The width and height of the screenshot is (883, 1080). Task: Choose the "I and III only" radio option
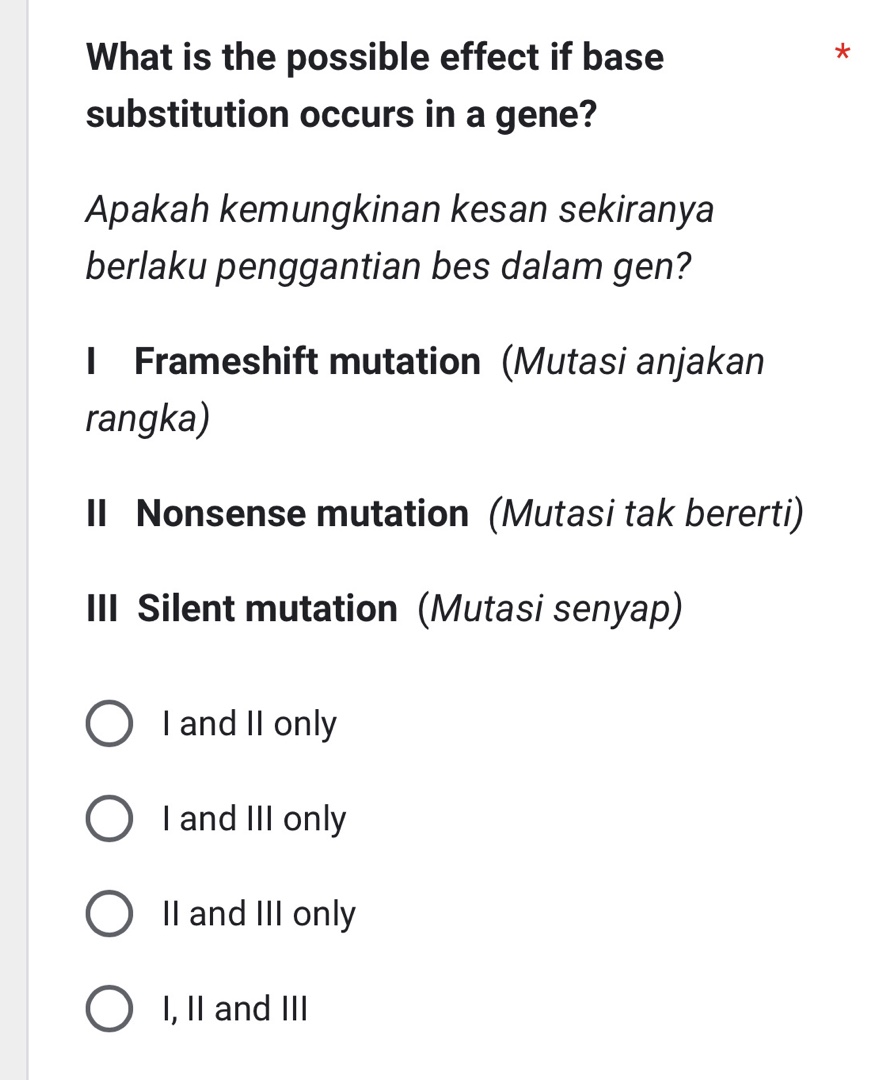point(110,818)
